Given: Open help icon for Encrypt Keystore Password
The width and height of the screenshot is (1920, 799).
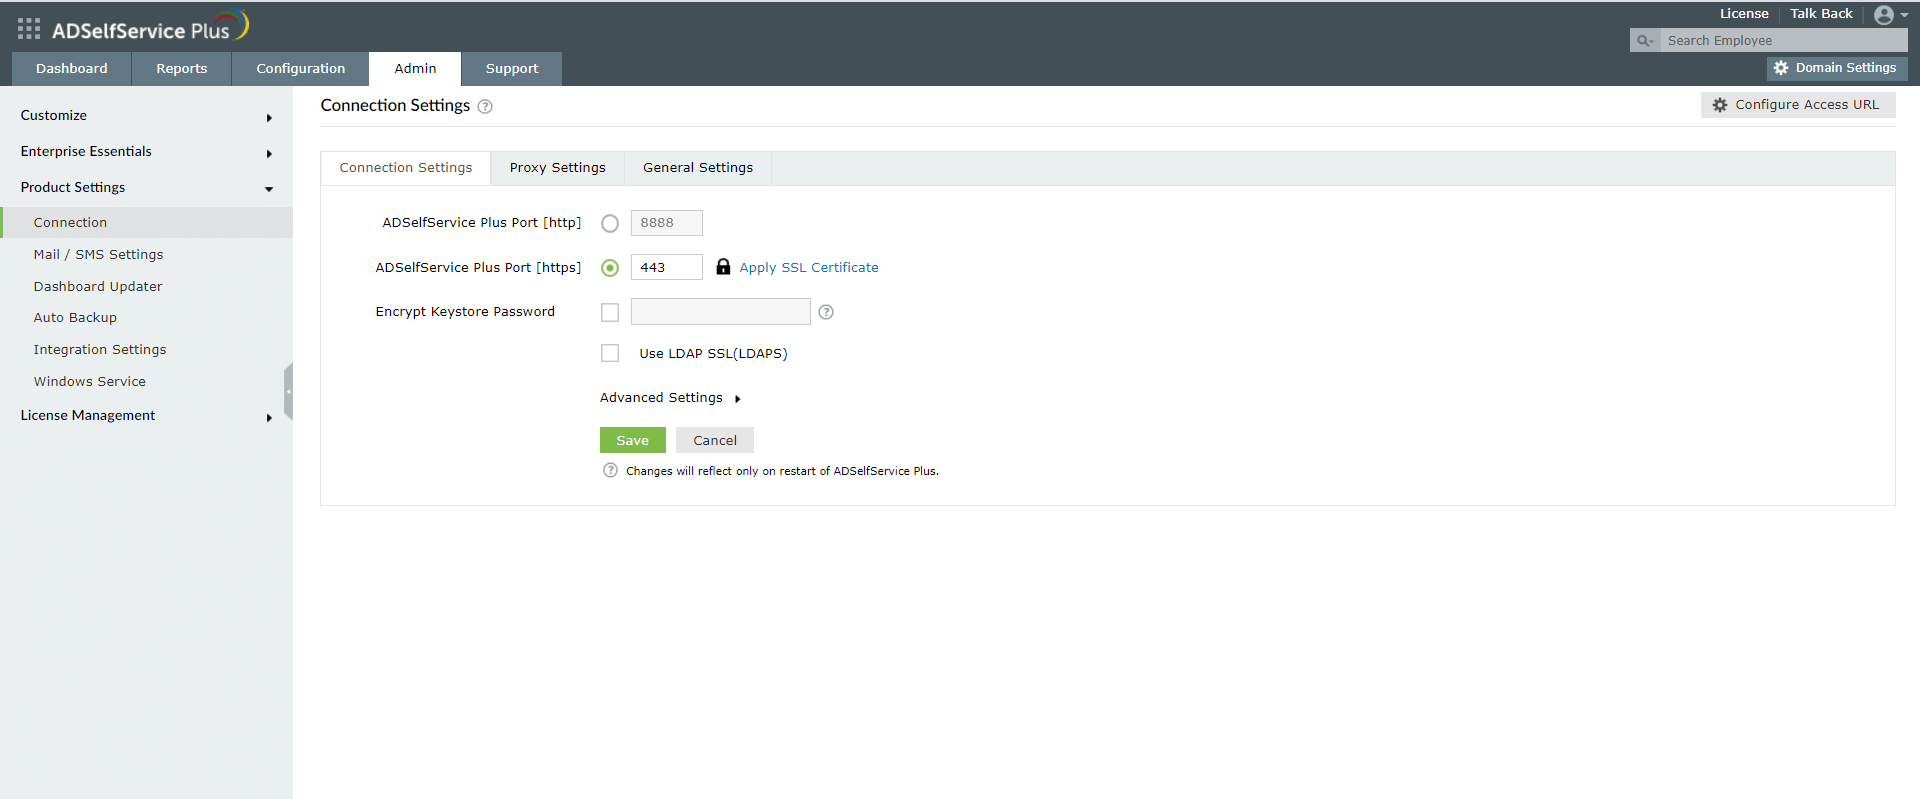Looking at the screenshot, I should pyautogui.click(x=826, y=312).
